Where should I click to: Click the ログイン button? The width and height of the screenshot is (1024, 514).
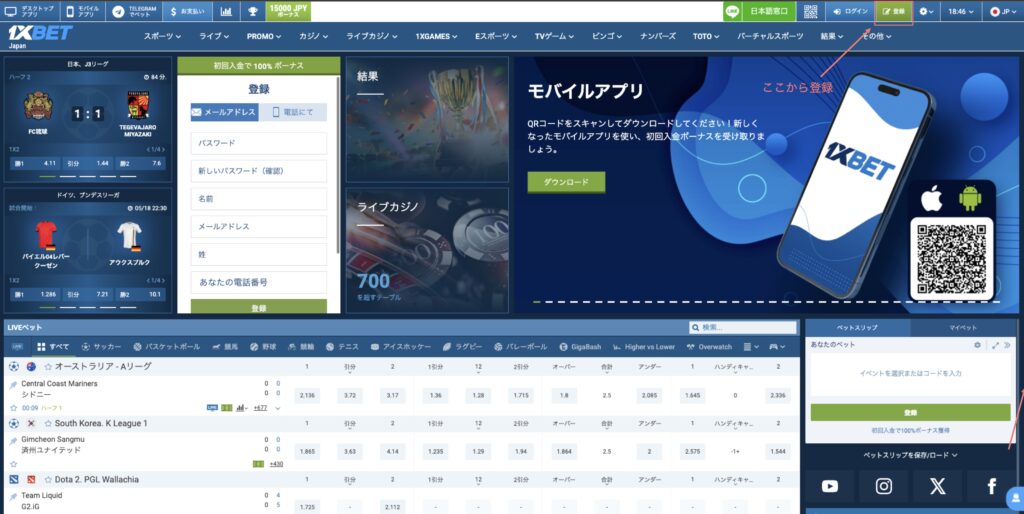click(x=850, y=11)
